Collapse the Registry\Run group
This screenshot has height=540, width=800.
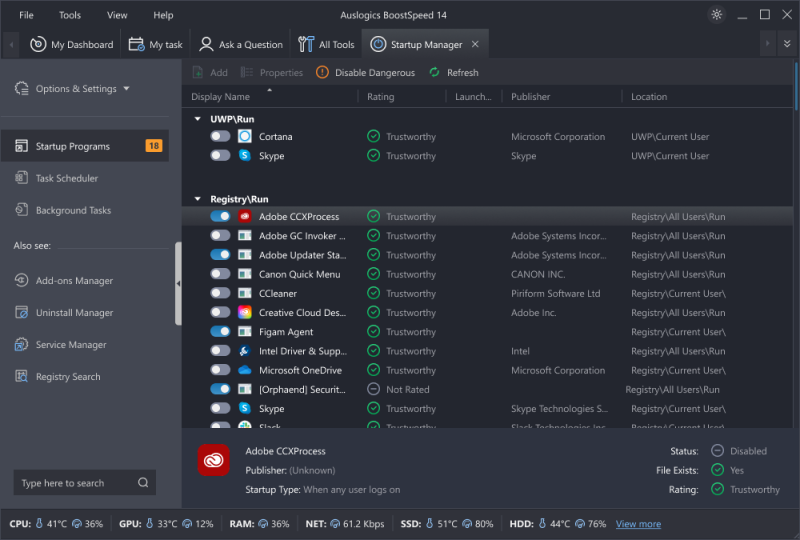point(197,199)
